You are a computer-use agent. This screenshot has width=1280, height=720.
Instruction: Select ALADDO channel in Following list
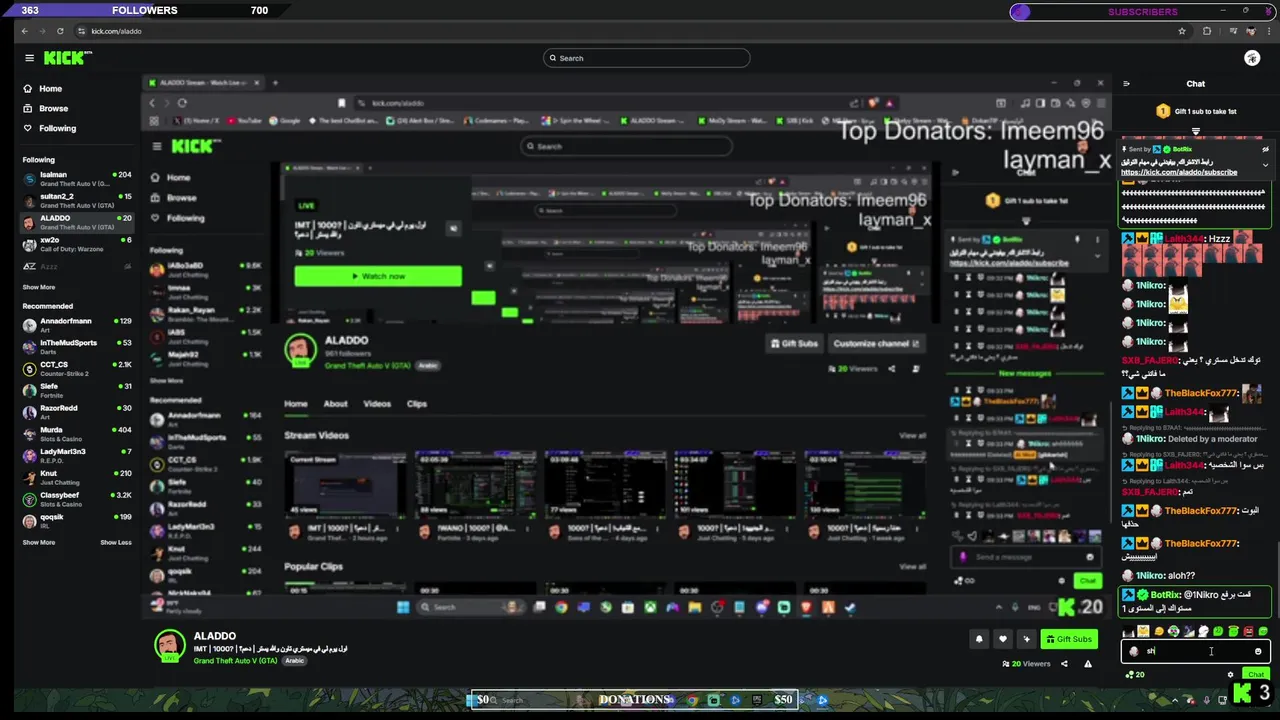click(78, 222)
